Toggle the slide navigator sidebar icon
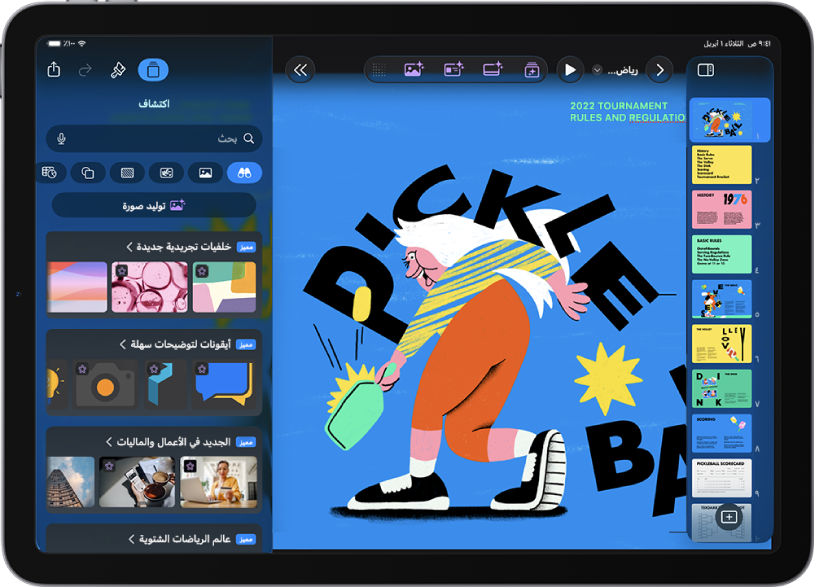 [706, 70]
